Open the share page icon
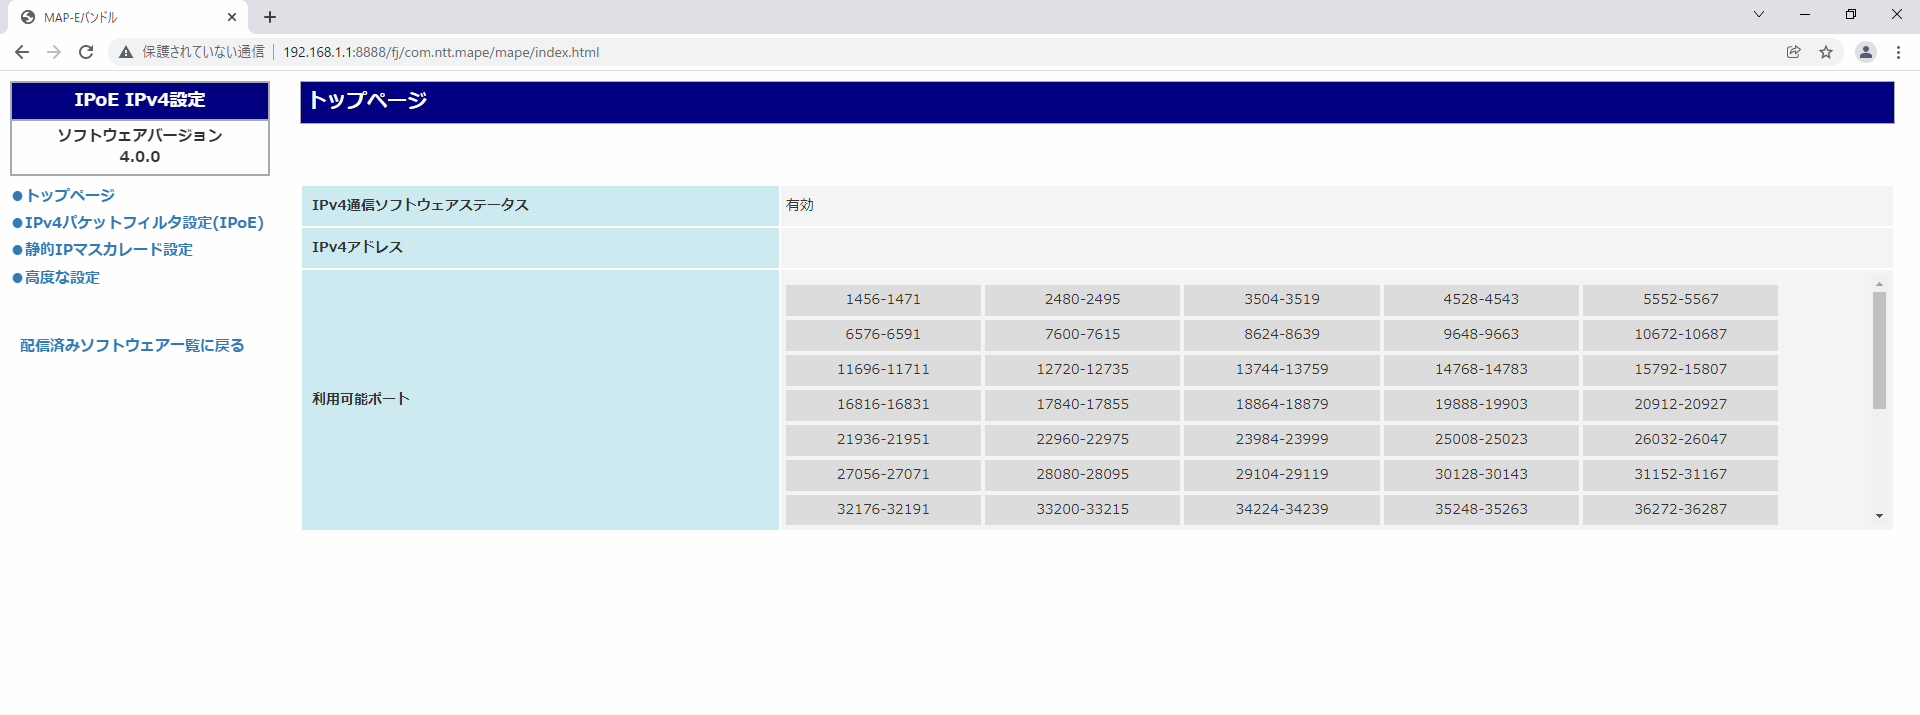This screenshot has width=1920, height=715. point(1794,52)
